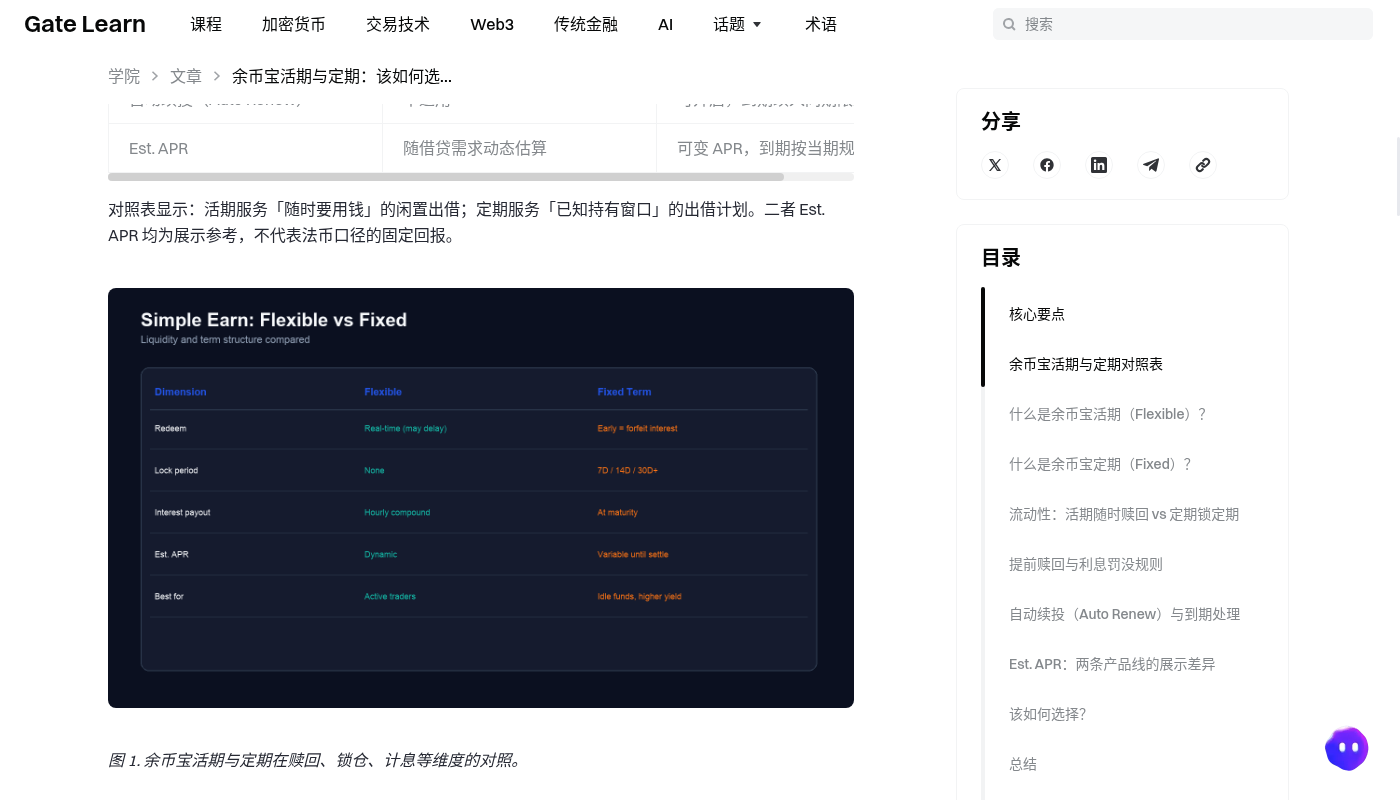The height and width of the screenshot is (800, 1400).
Task: Expand the 话题 dropdown menu
Action: 738,24
